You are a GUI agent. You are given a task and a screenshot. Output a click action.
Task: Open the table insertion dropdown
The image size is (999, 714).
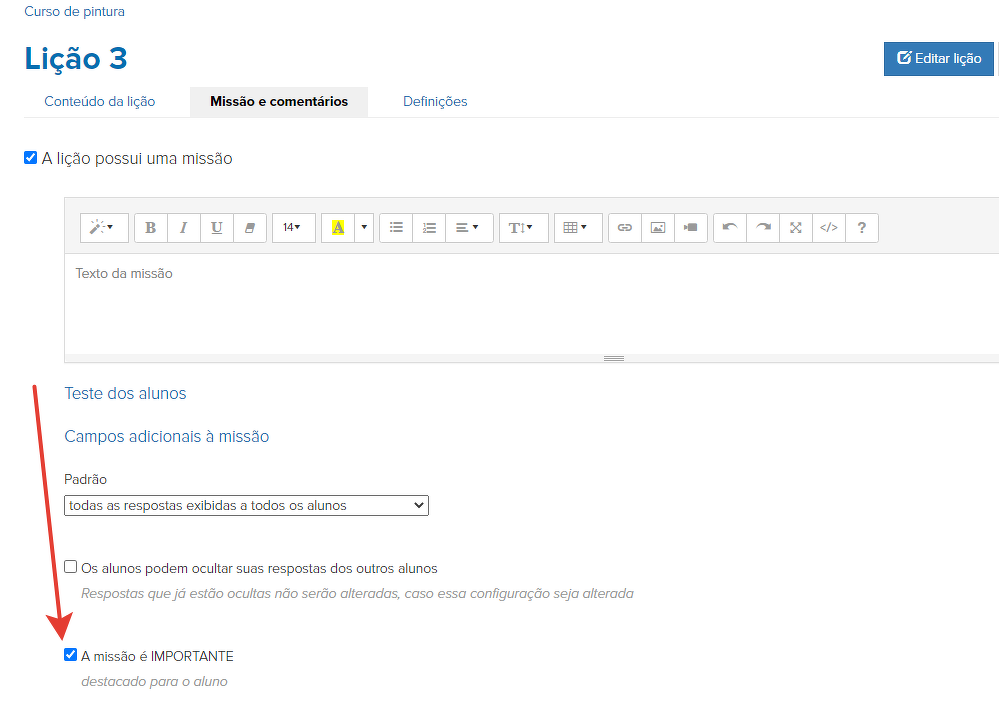tap(576, 228)
